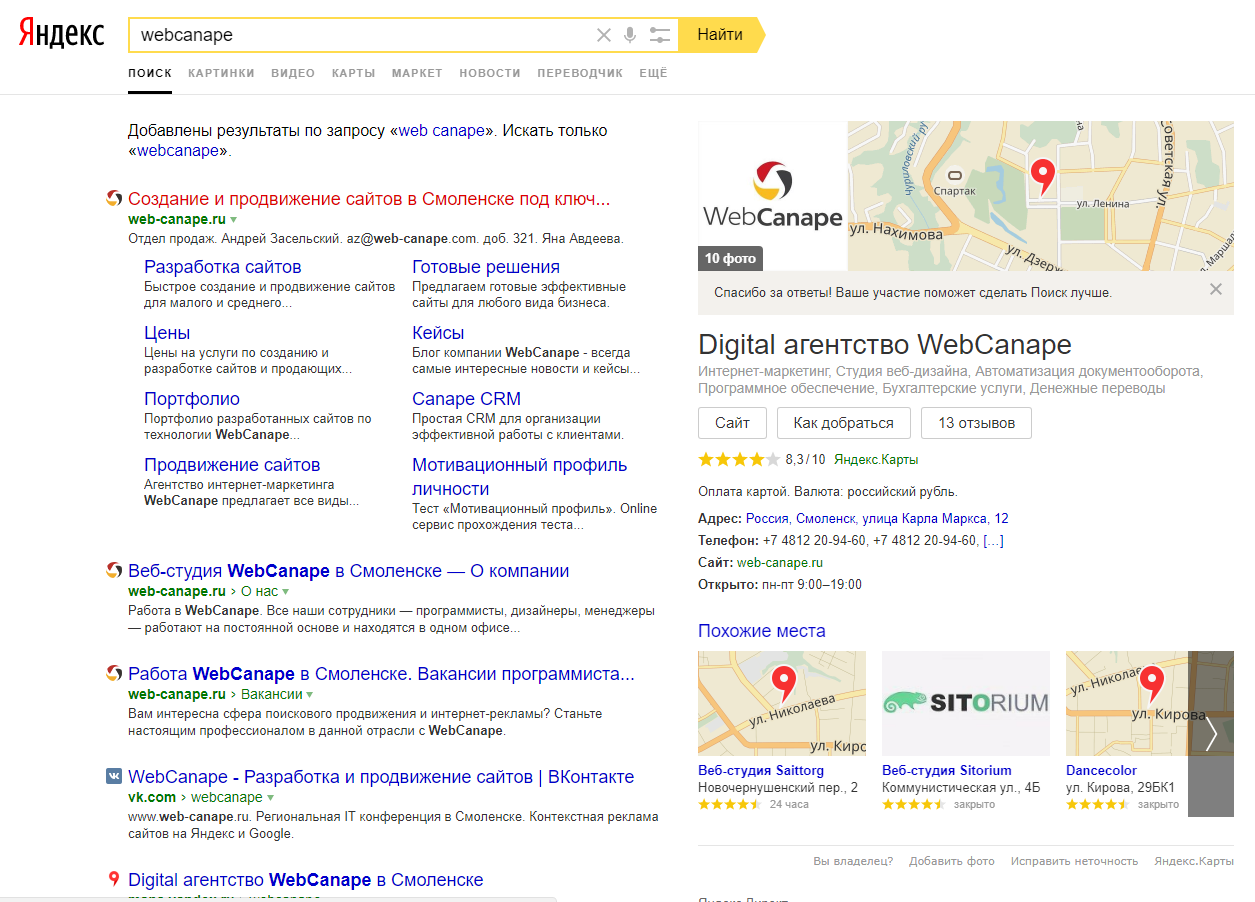Click the 'web canape' query suggestion link
1255x902 pixels.
pos(442,131)
